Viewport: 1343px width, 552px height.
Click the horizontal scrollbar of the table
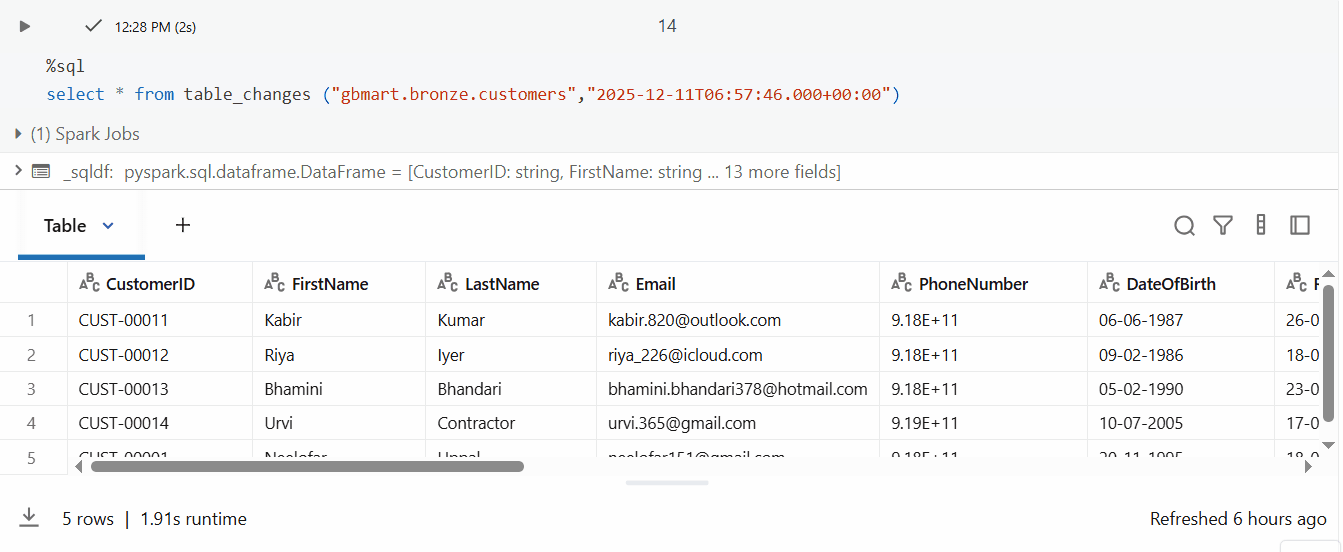(307, 466)
